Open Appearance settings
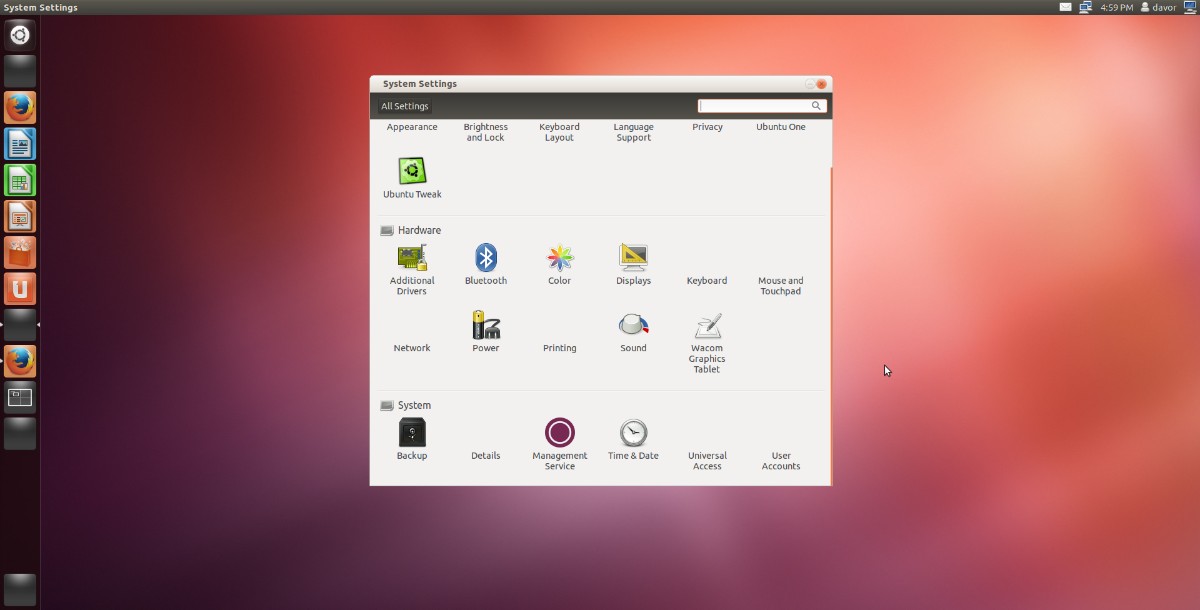This screenshot has width=1200, height=610. point(412,127)
